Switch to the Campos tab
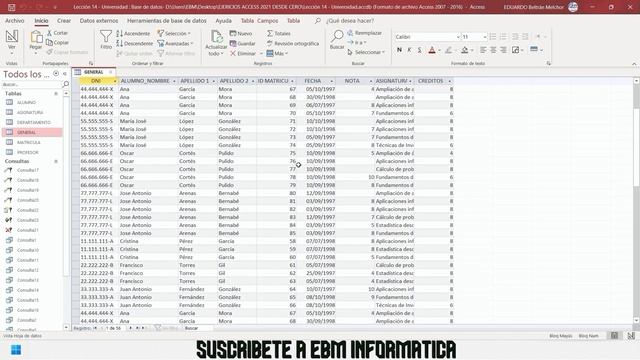Image resolution: width=640 pixels, height=360 pixels. point(268,20)
